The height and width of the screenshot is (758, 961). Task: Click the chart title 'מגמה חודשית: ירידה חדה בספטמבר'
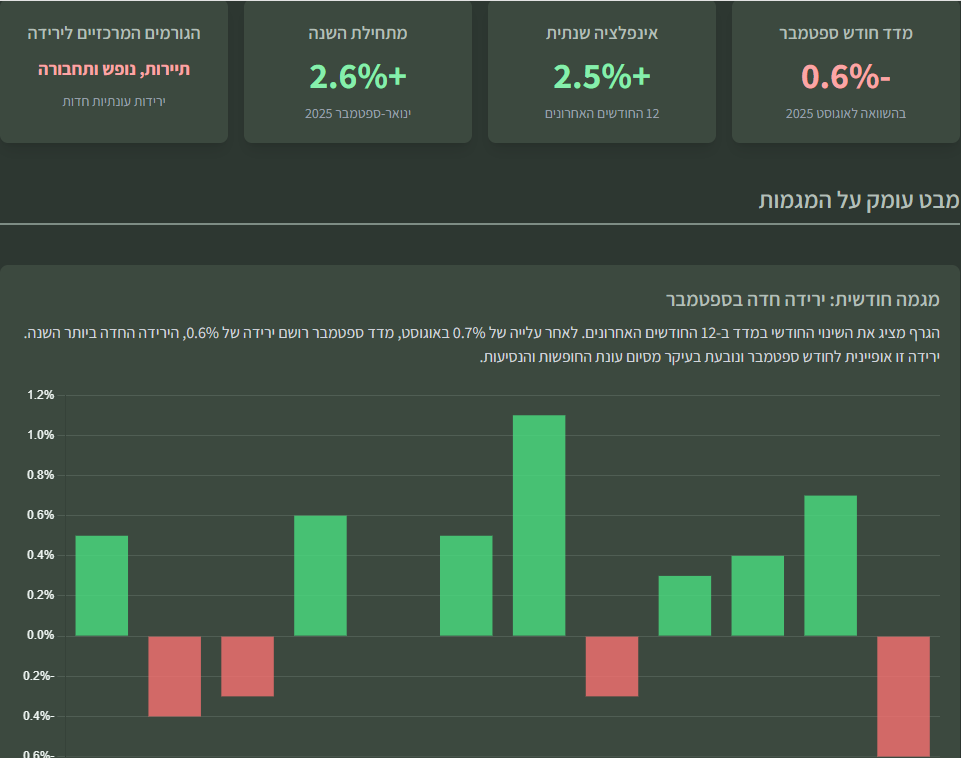click(803, 300)
